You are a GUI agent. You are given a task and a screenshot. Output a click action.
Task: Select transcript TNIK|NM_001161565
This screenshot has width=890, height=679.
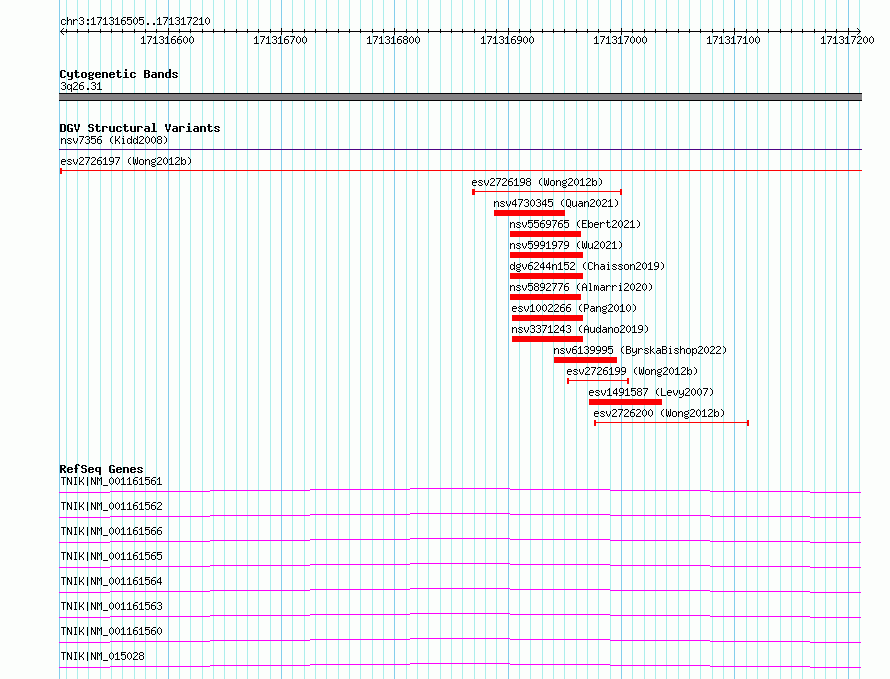(x=111, y=556)
